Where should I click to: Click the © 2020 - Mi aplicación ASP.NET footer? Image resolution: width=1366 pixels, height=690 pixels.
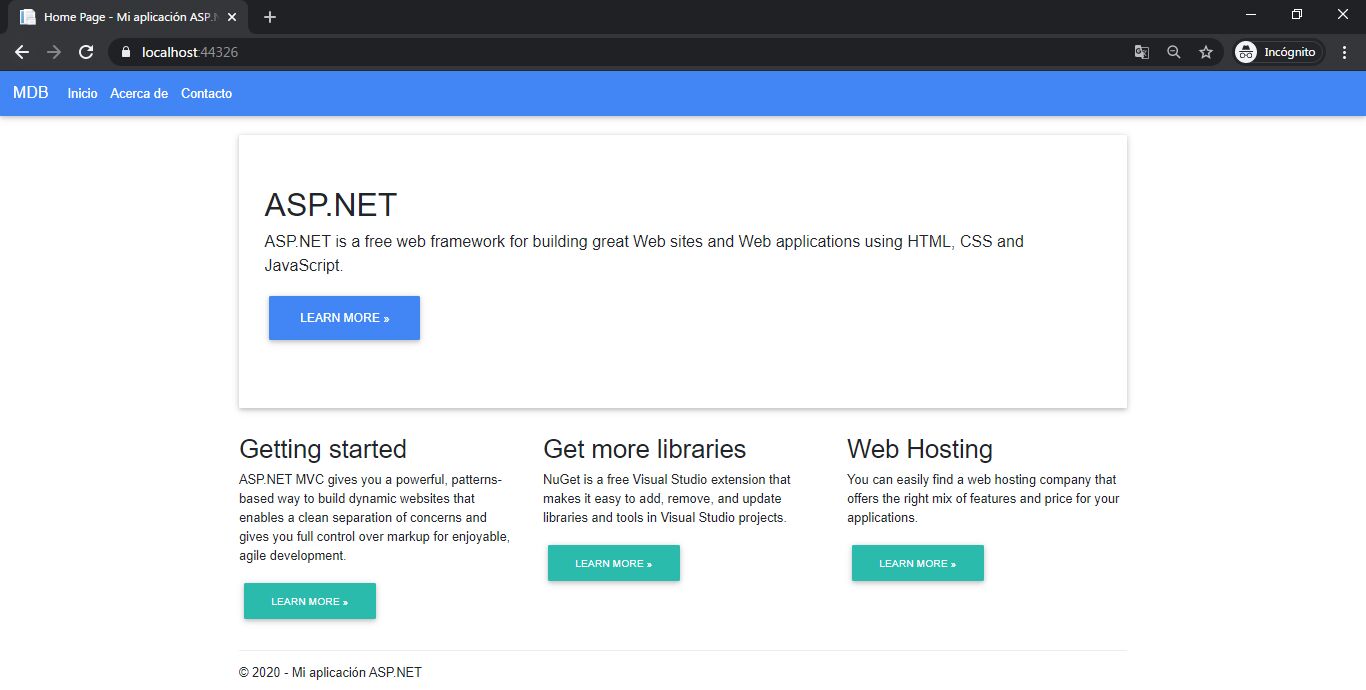330,672
